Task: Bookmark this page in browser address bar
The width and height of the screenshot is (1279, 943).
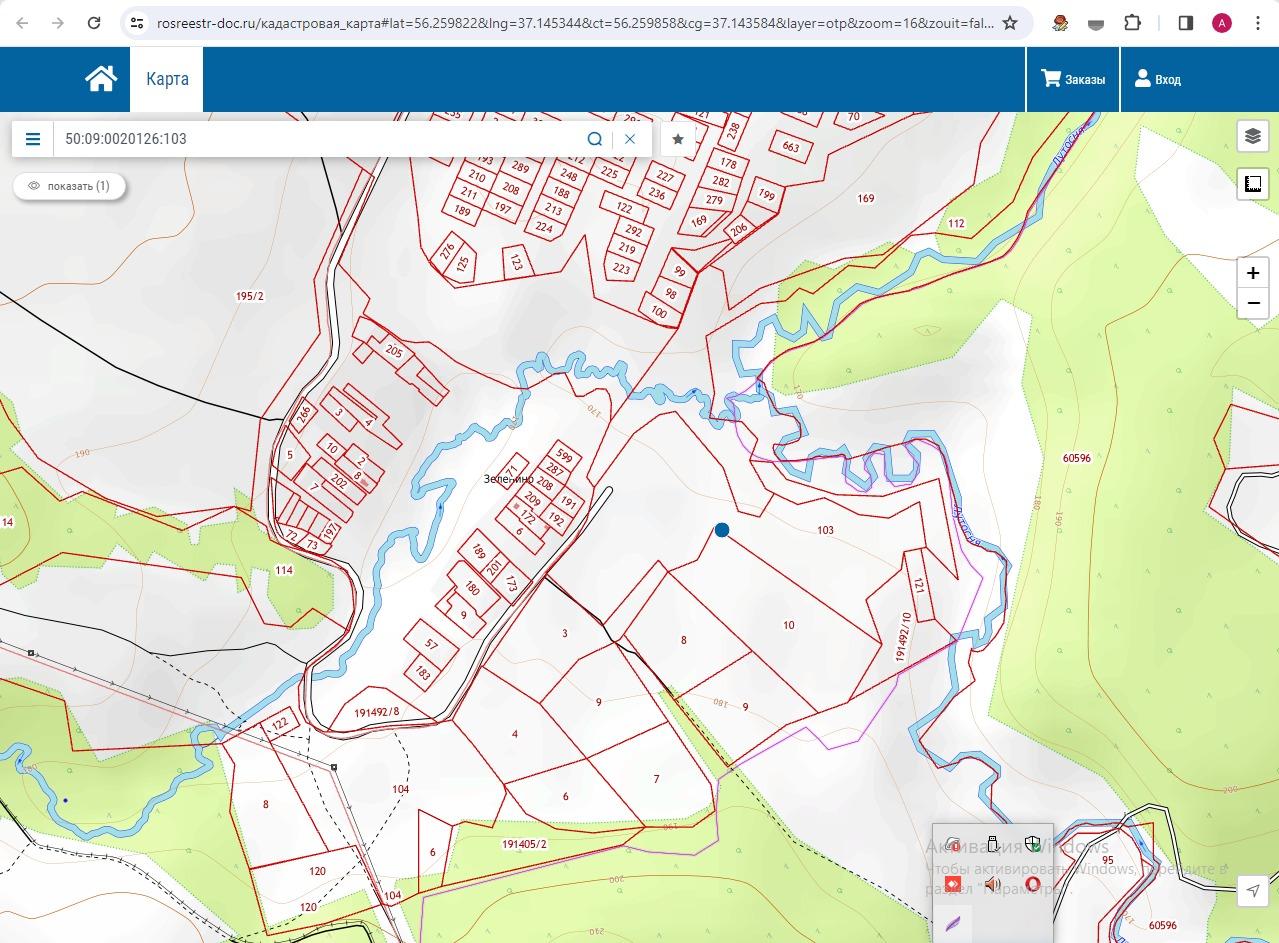Action: point(1010,23)
